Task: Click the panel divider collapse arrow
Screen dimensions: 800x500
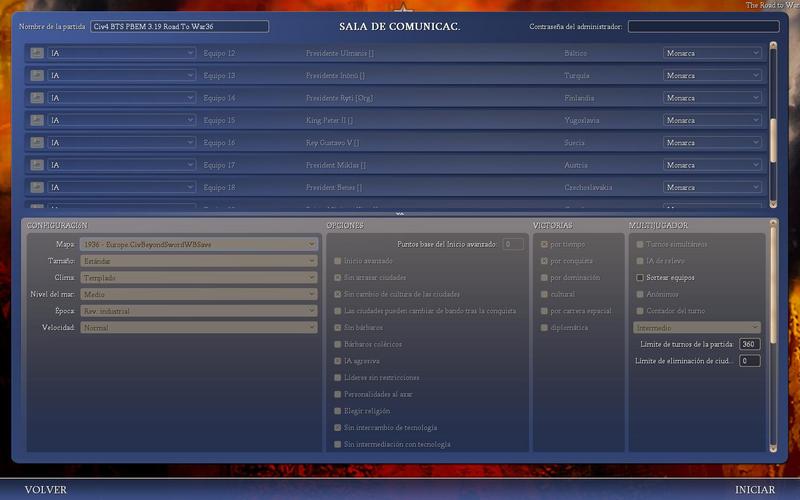Action: 400,213
